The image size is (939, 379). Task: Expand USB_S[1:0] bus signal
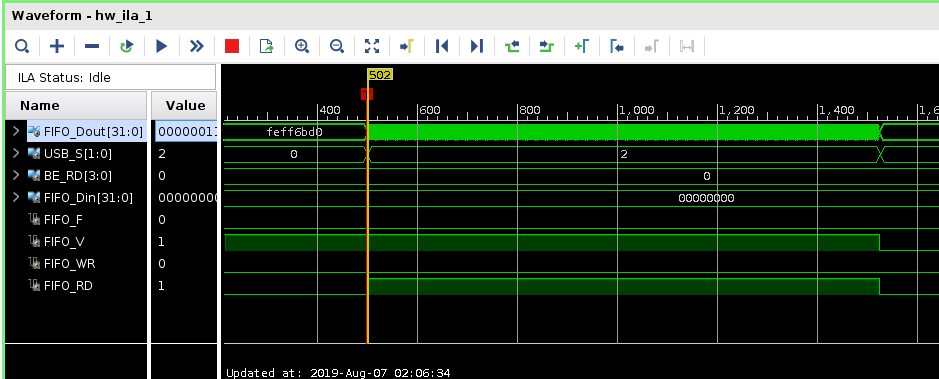[x=16, y=154]
